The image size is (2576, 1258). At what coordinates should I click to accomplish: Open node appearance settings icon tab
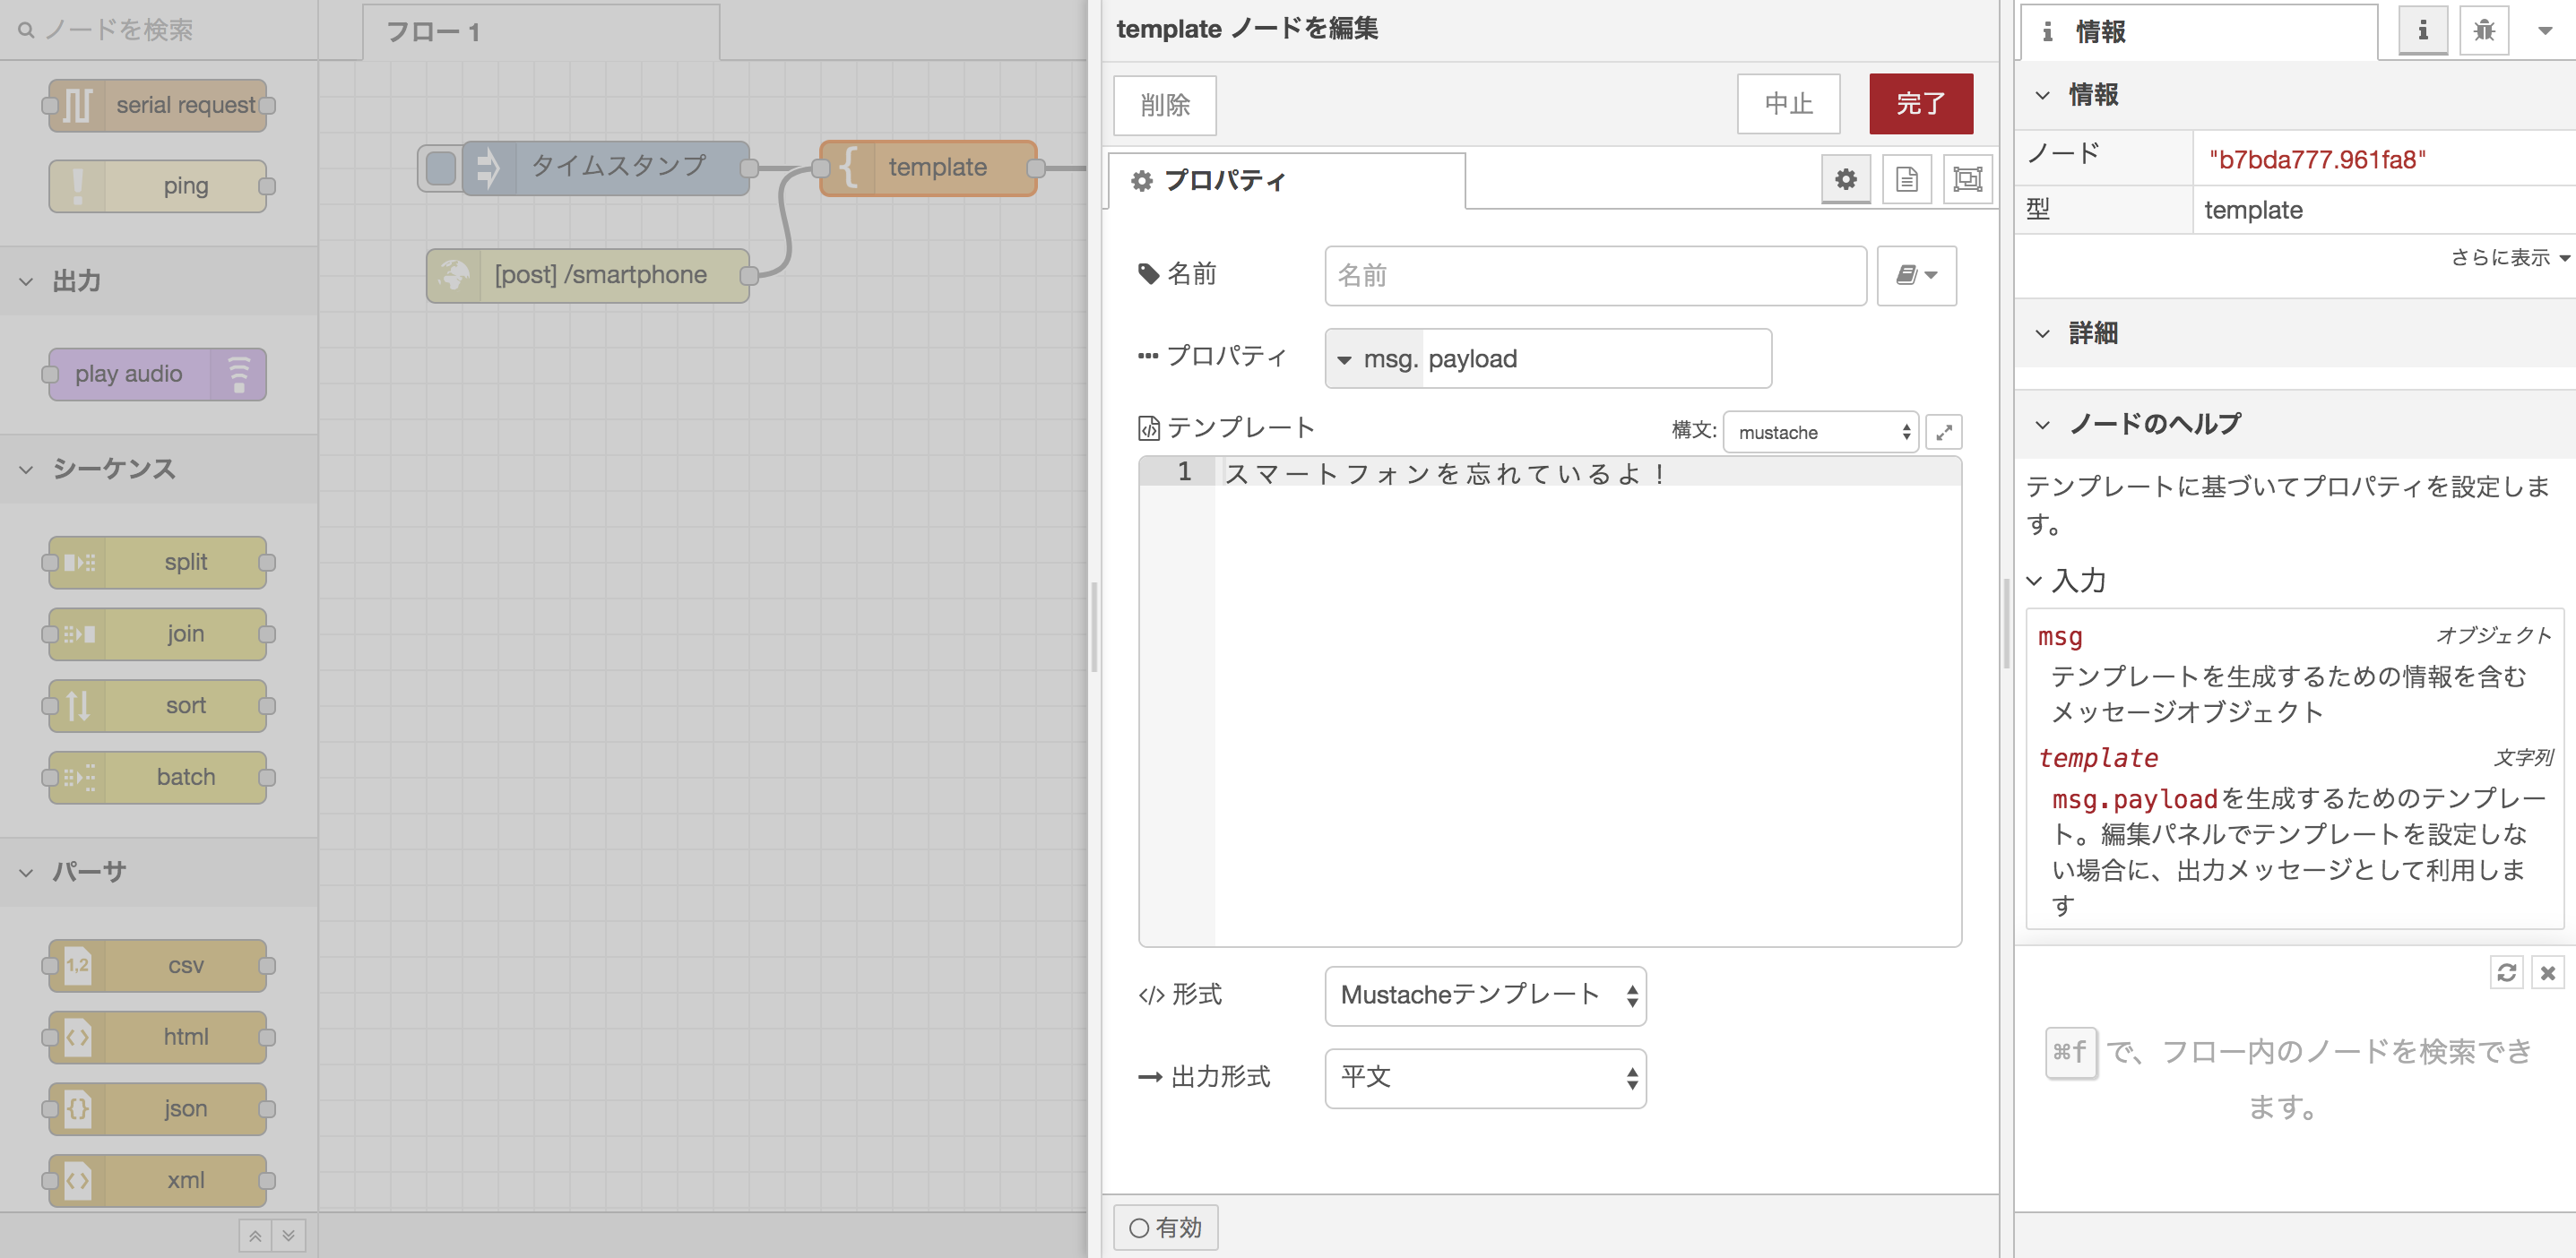click(x=1967, y=180)
